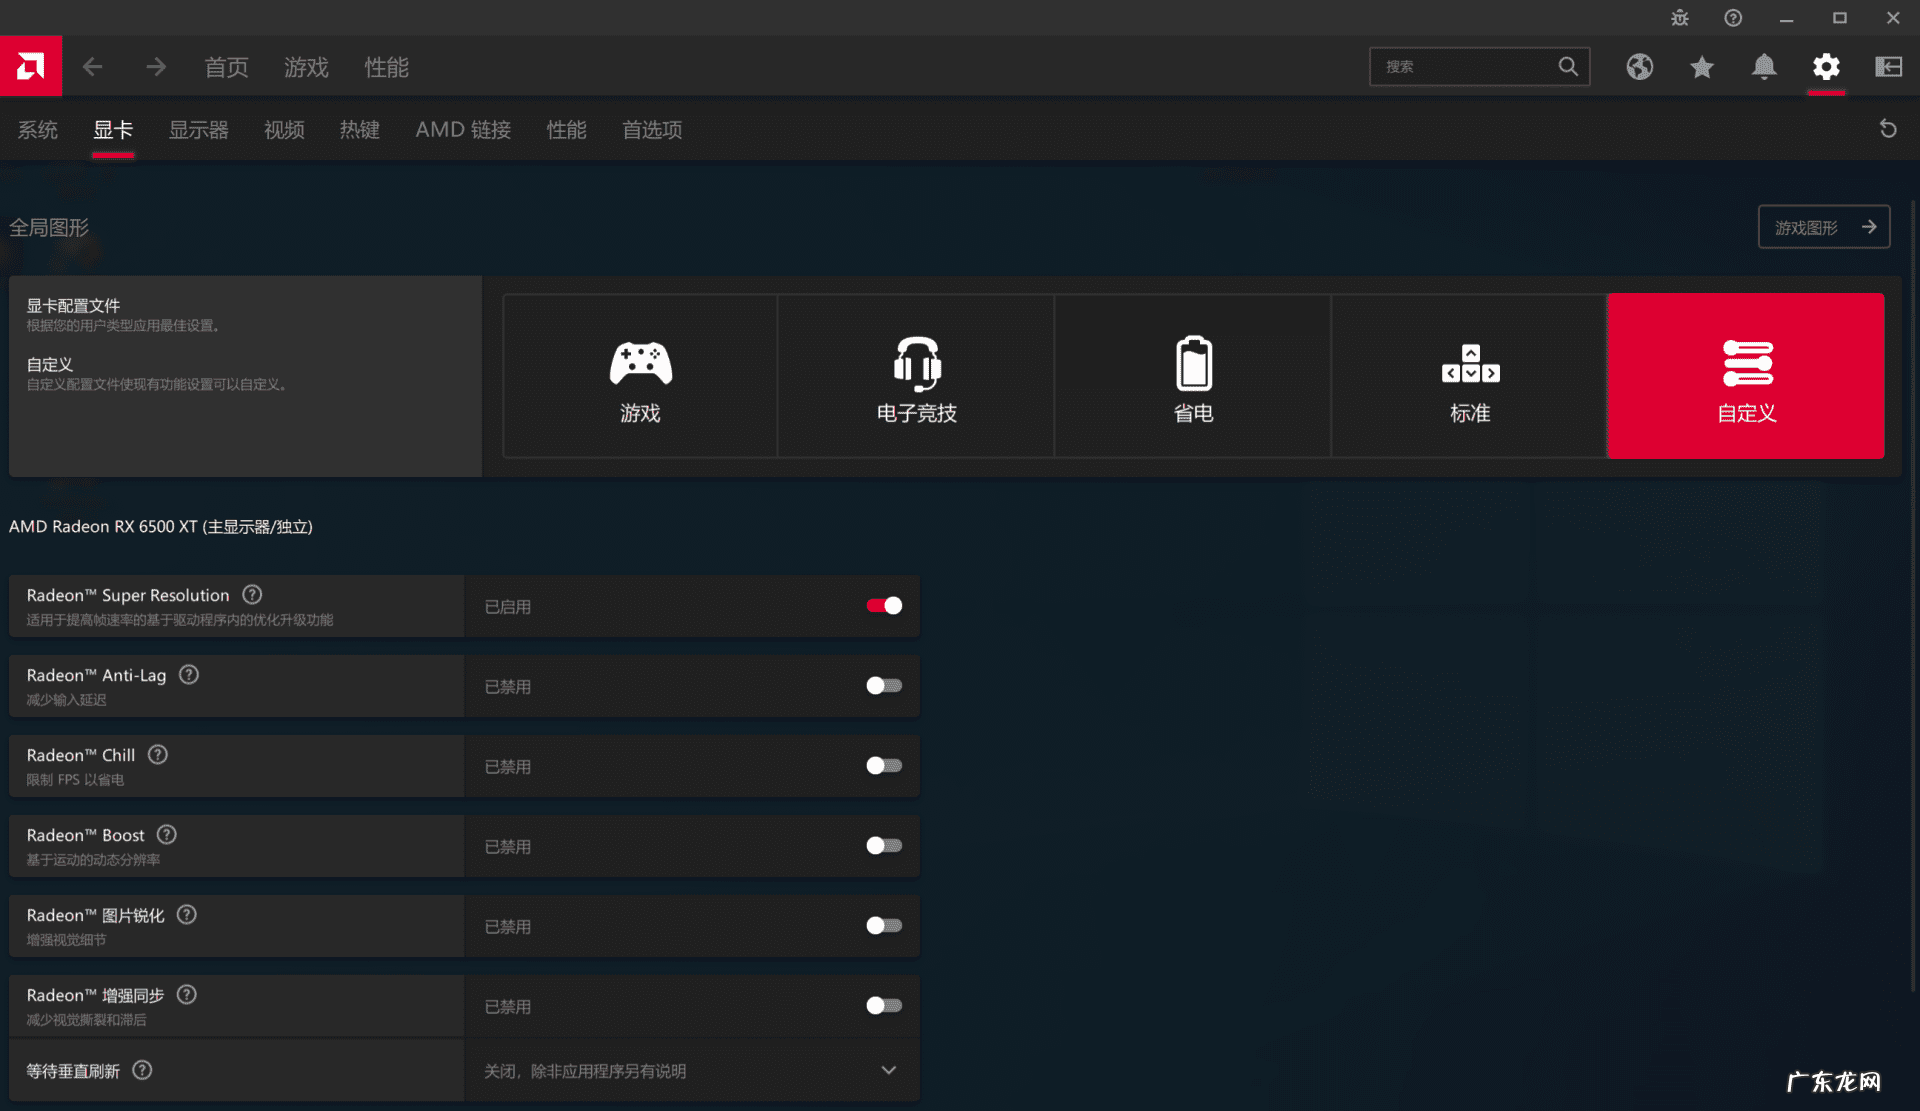The width and height of the screenshot is (1920, 1111).
Task: Click the 游戏图形 button
Action: click(1823, 227)
